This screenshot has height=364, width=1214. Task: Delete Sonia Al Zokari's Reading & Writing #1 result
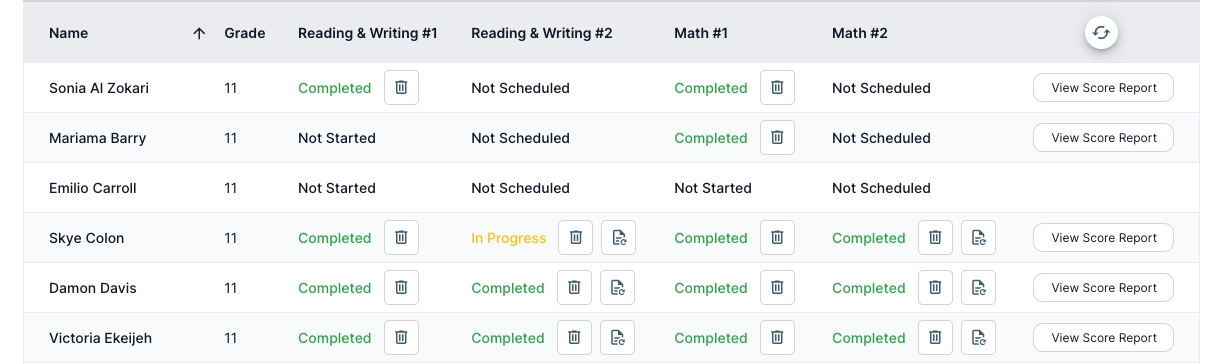tap(401, 88)
